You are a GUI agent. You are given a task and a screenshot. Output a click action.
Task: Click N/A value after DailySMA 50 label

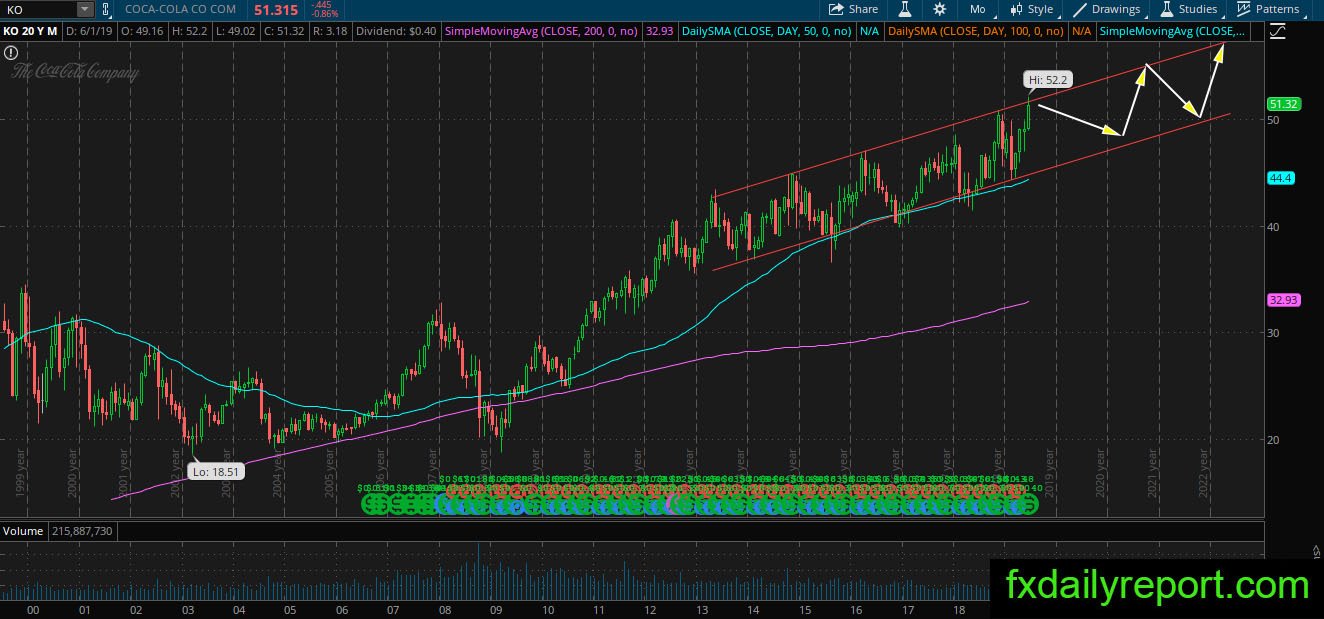tap(870, 32)
